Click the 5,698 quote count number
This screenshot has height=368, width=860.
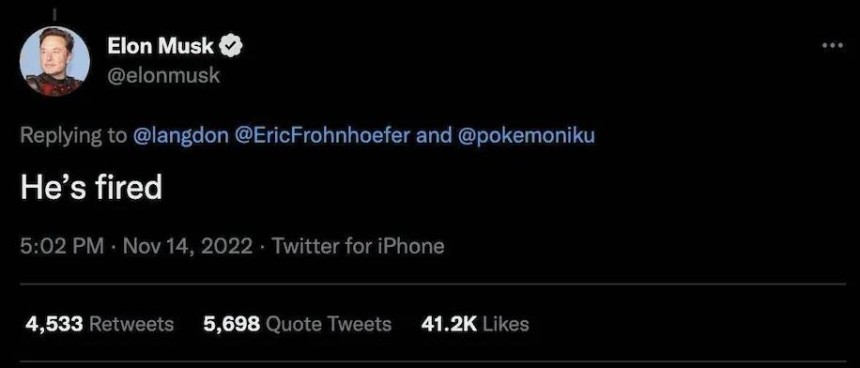[231, 324]
